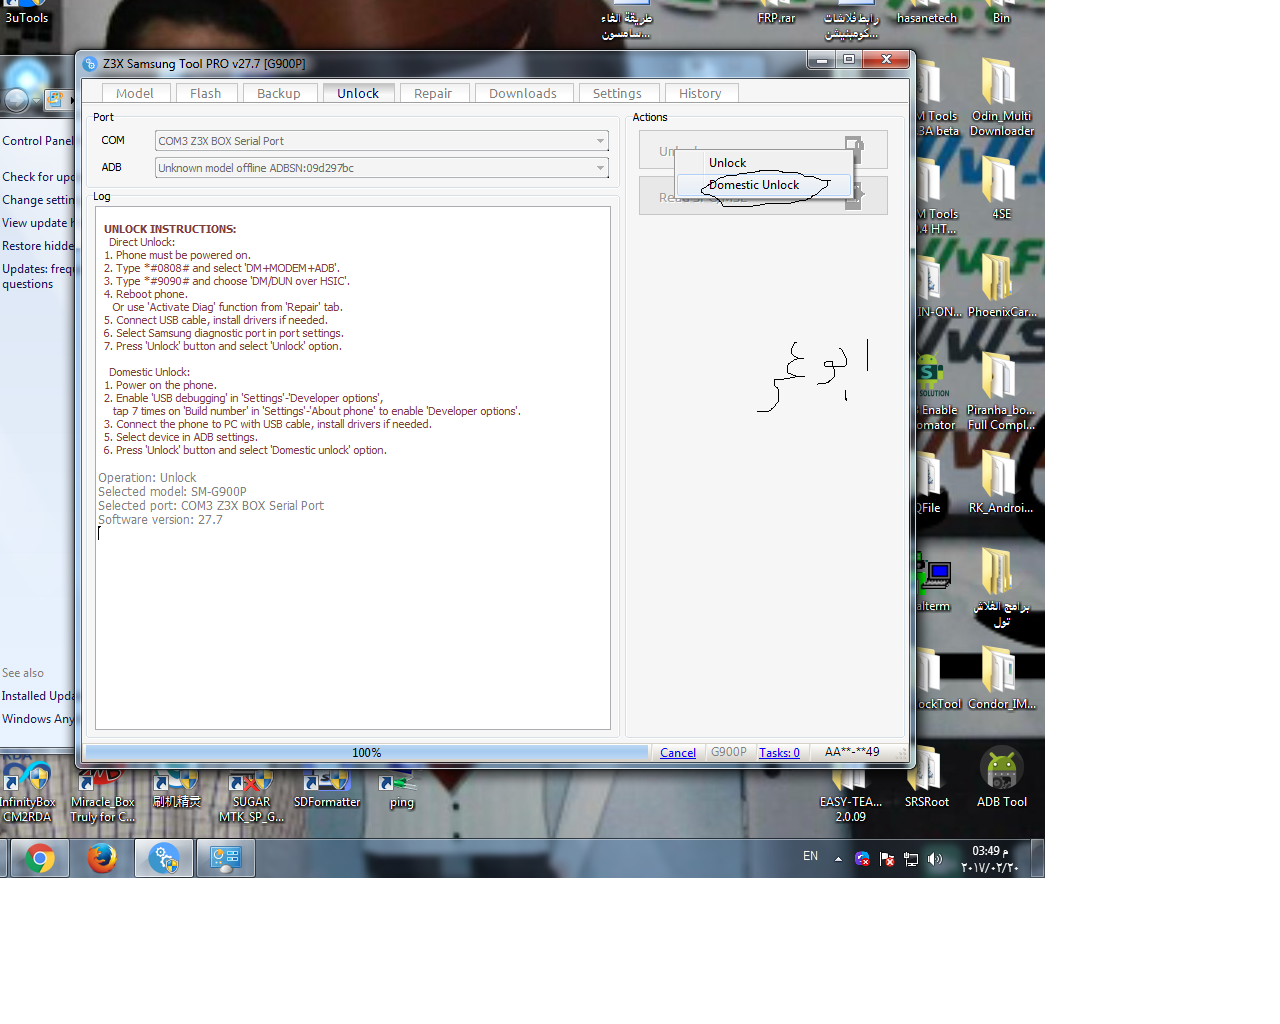Screen dimensions: 1280x1024
Task: Show hidden tray icons arrow
Action: [838, 859]
